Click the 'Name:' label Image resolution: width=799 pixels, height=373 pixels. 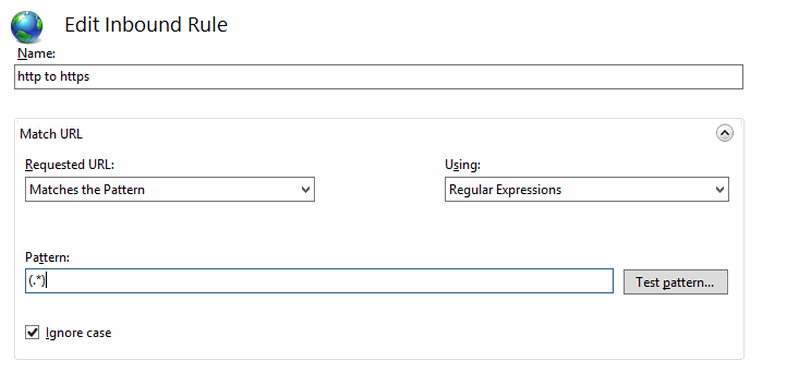(36, 54)
